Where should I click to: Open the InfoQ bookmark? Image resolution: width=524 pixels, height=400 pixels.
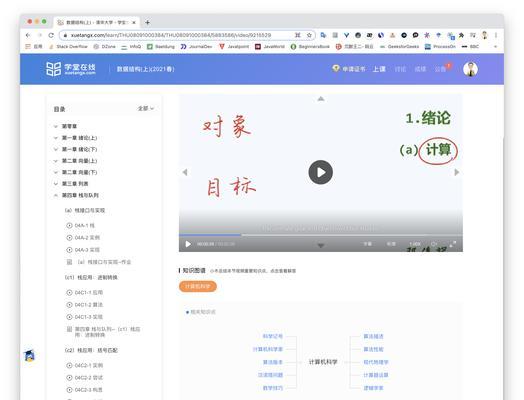pyautogui.click(x=131, y=46)
